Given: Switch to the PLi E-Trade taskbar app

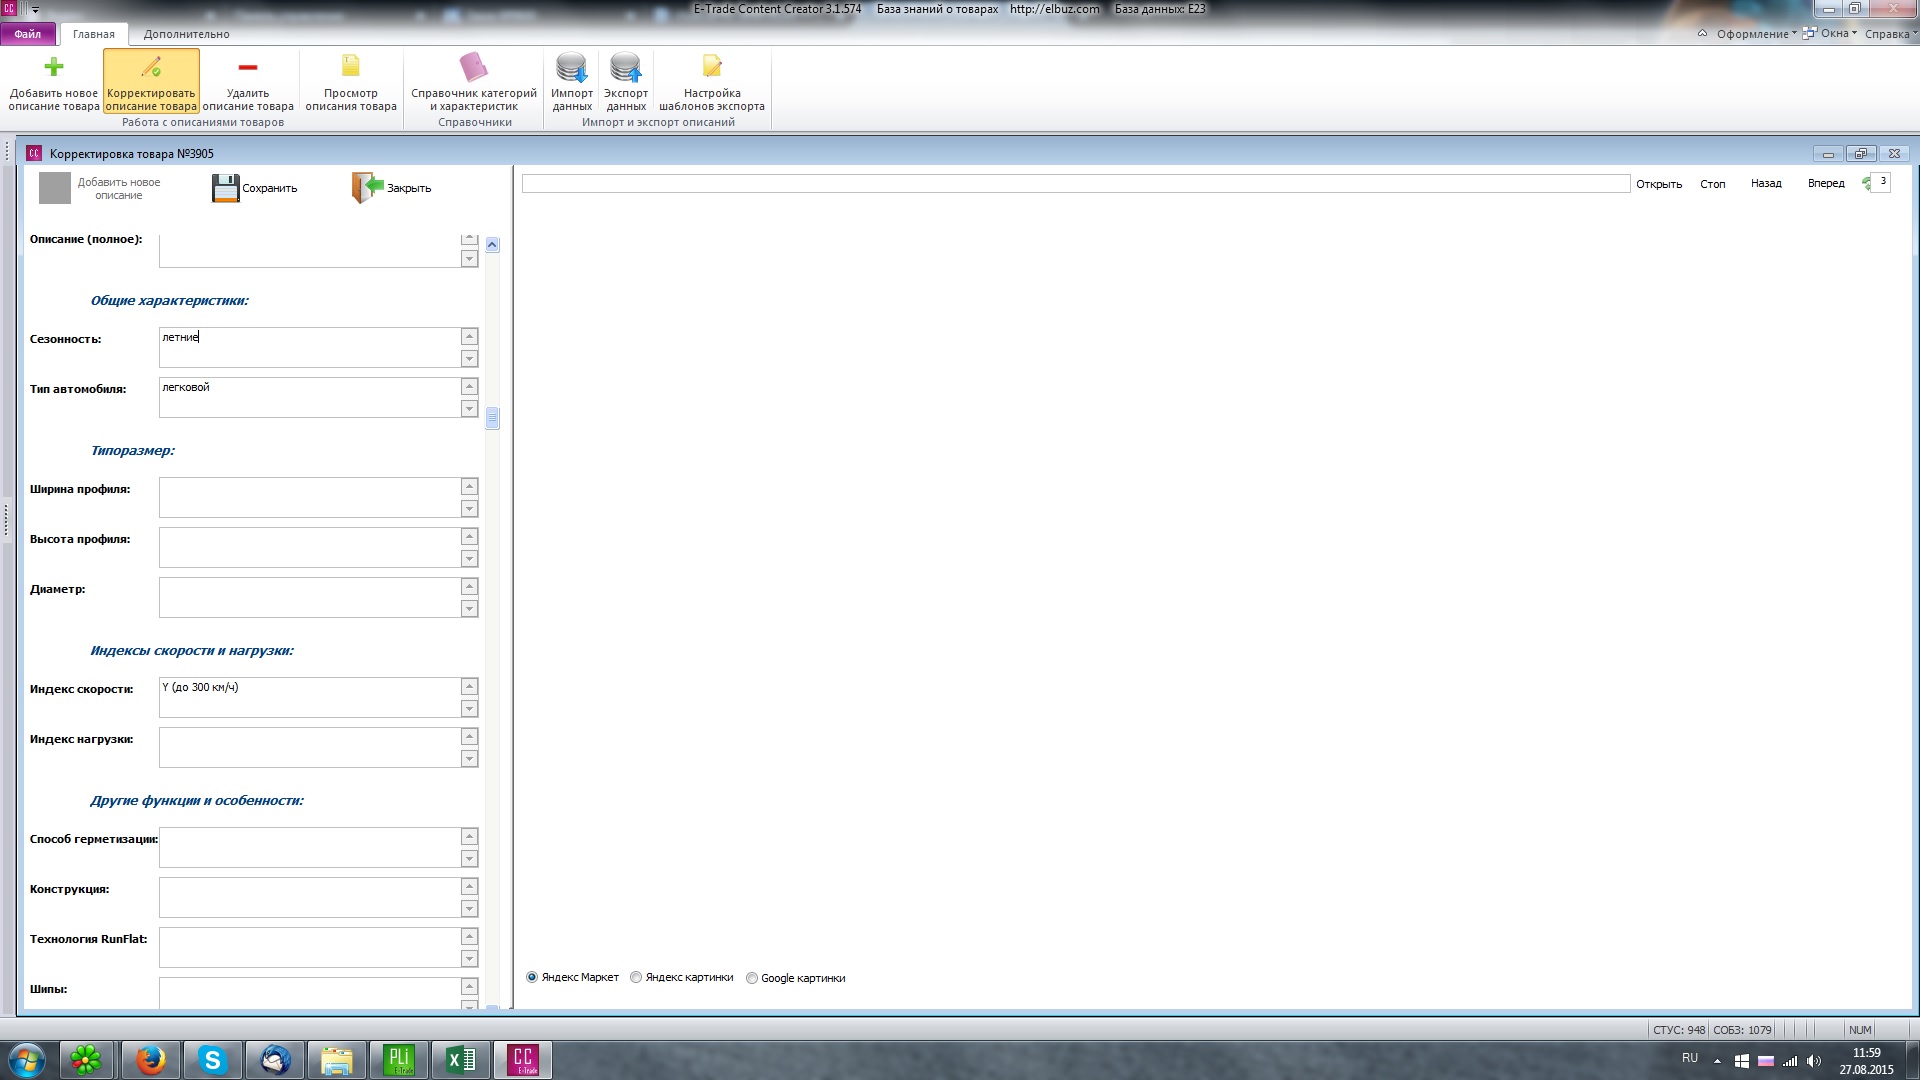Looking at the screenshot, I should click(399, 1059).
